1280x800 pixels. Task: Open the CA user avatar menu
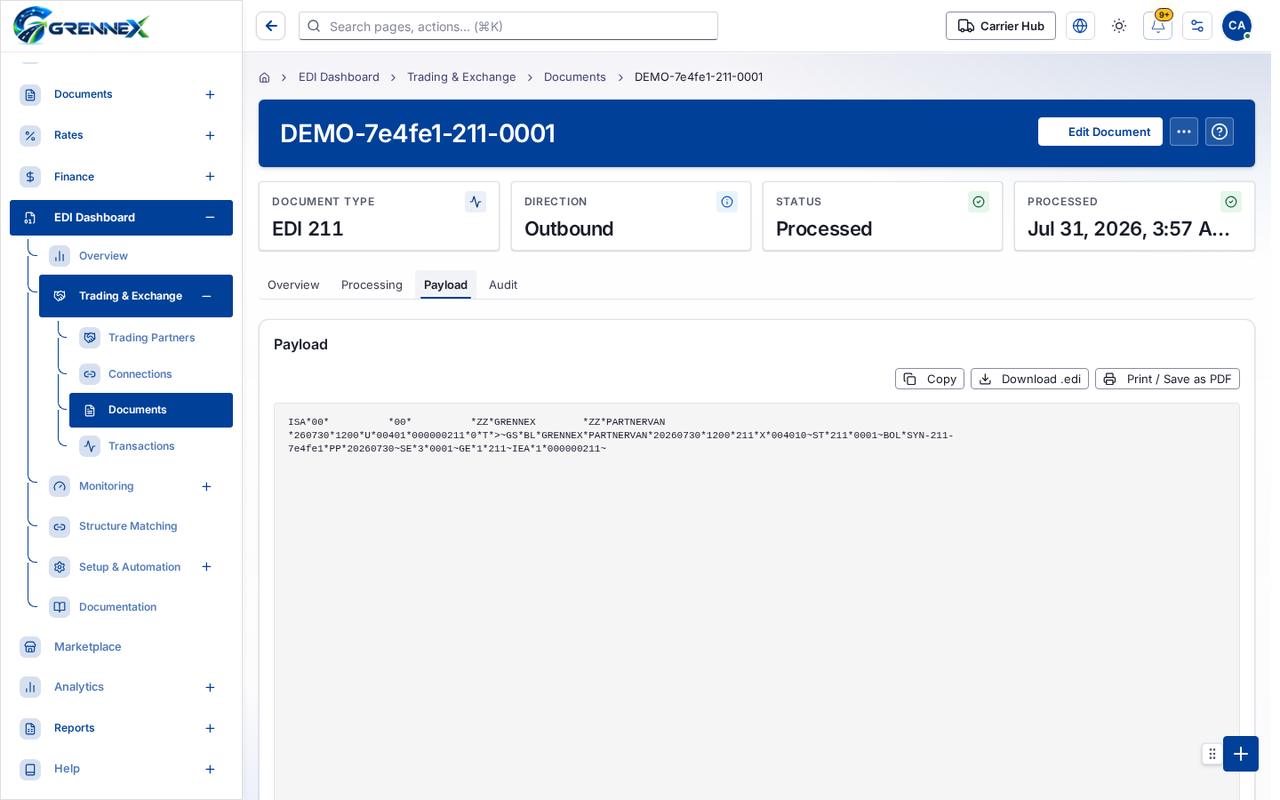tap(1237, 26)
